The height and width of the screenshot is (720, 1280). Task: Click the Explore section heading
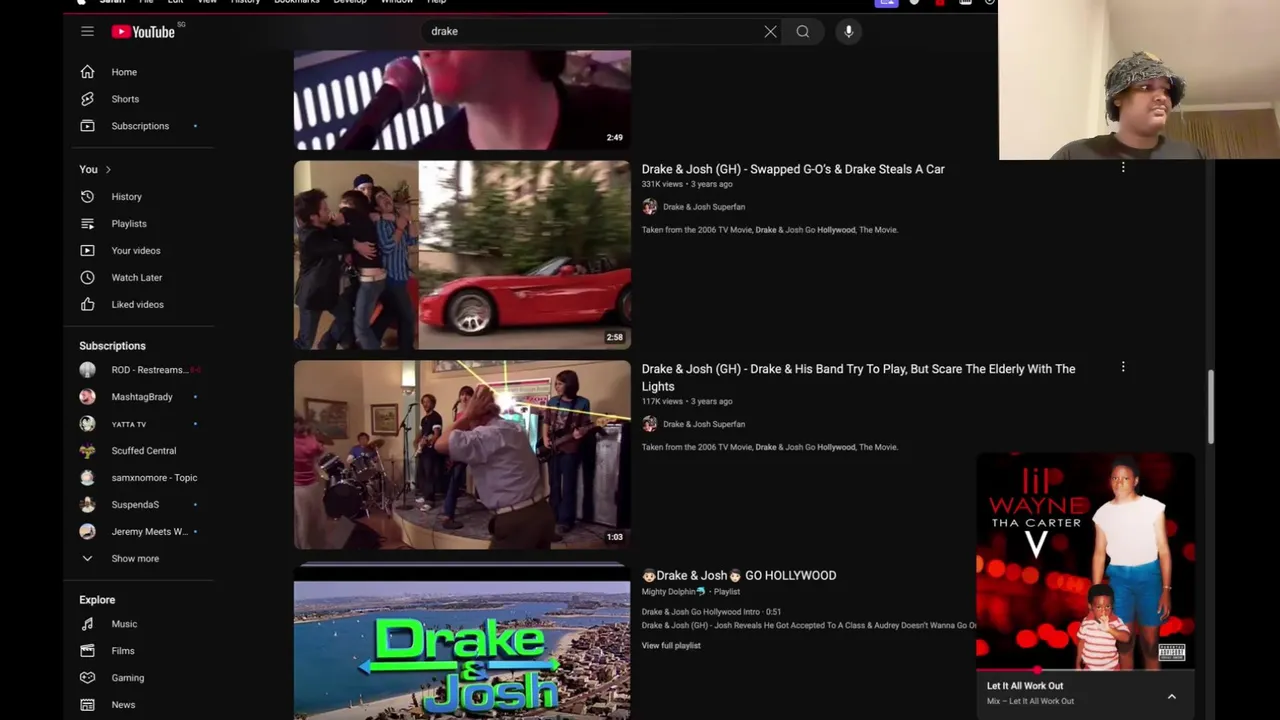coord(97,600)
